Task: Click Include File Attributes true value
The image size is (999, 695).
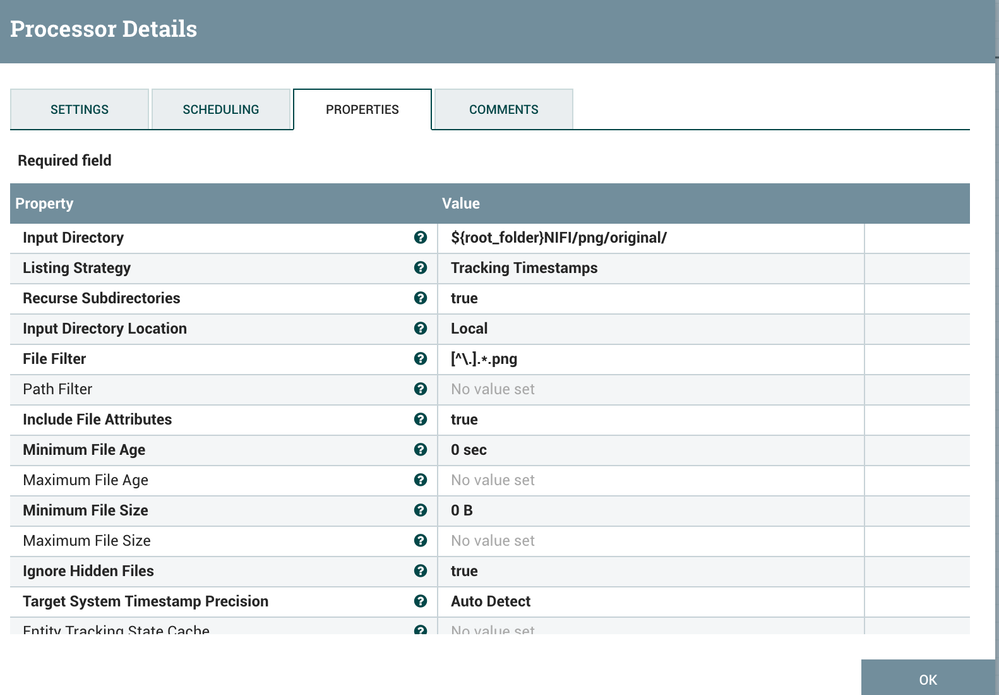Action: pos(464,420)
